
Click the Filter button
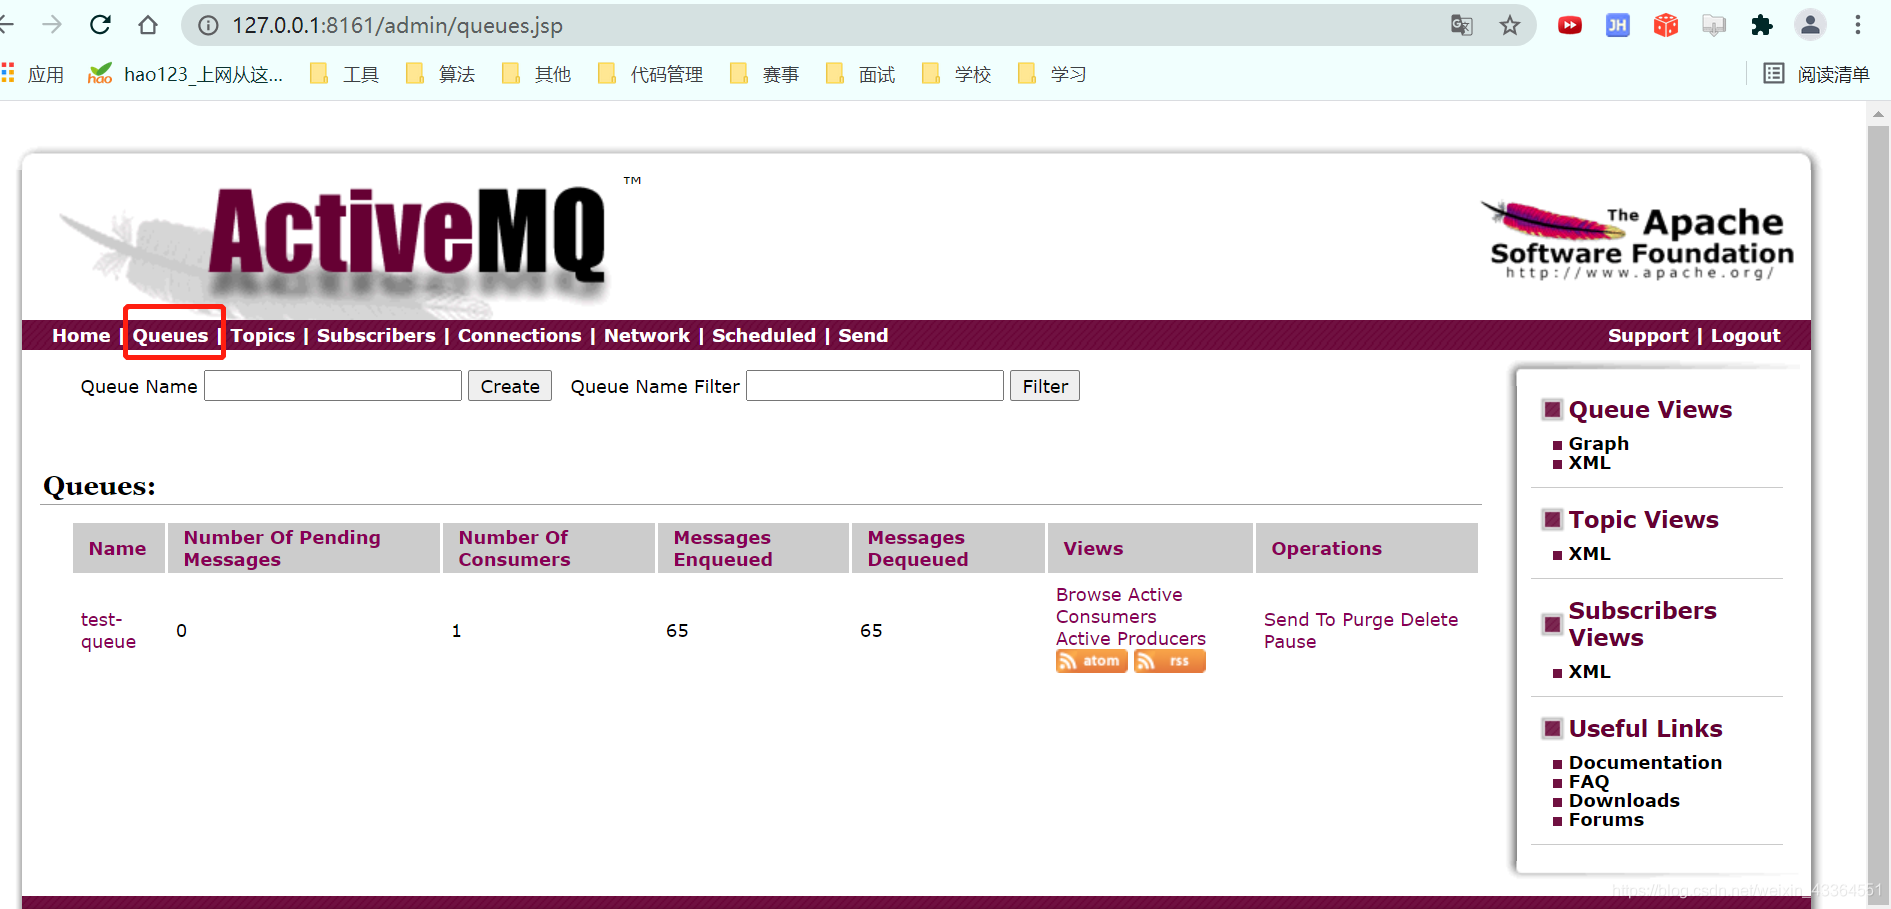1045,386
